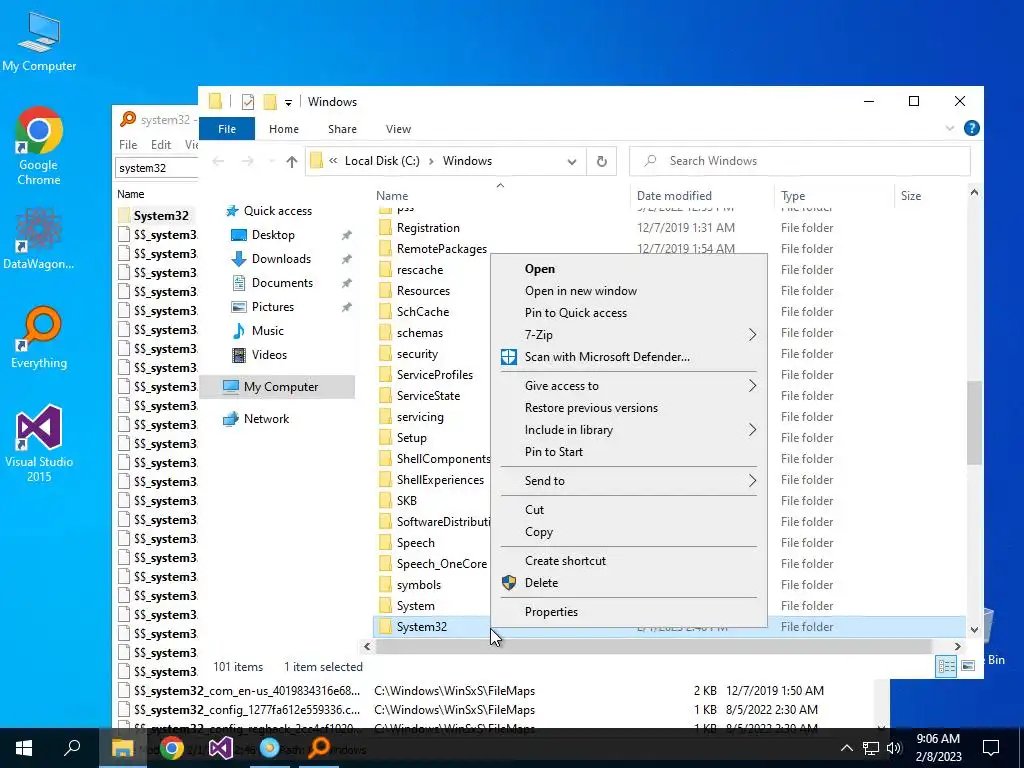The width and height of the screenshot is (1024, 768).
Task: Click the Windows Start button
Action: click(24, 748)
